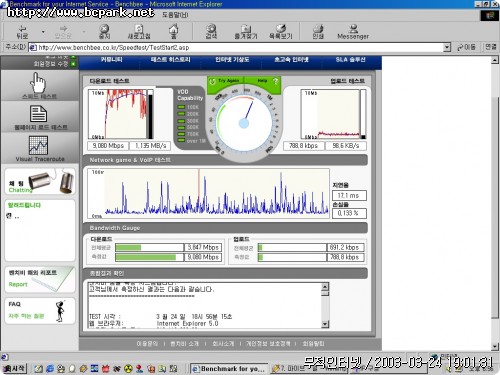Click the third footer link
Image resolution: width=500 pixels, height=375 pixels.
pyautogui.click(x=223, y=343)
